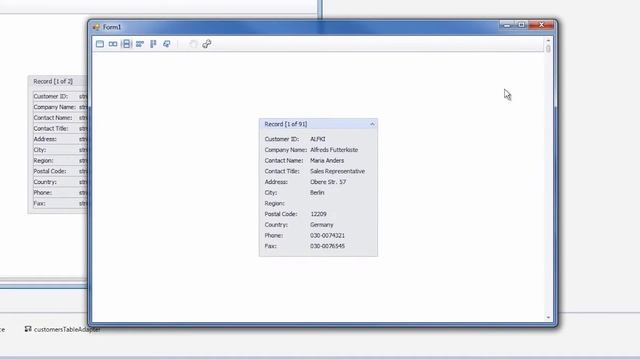The height and width of the screenshot is (360, 640).
Task: Click the Form1 window icon
Action: [x=96, y=27]
